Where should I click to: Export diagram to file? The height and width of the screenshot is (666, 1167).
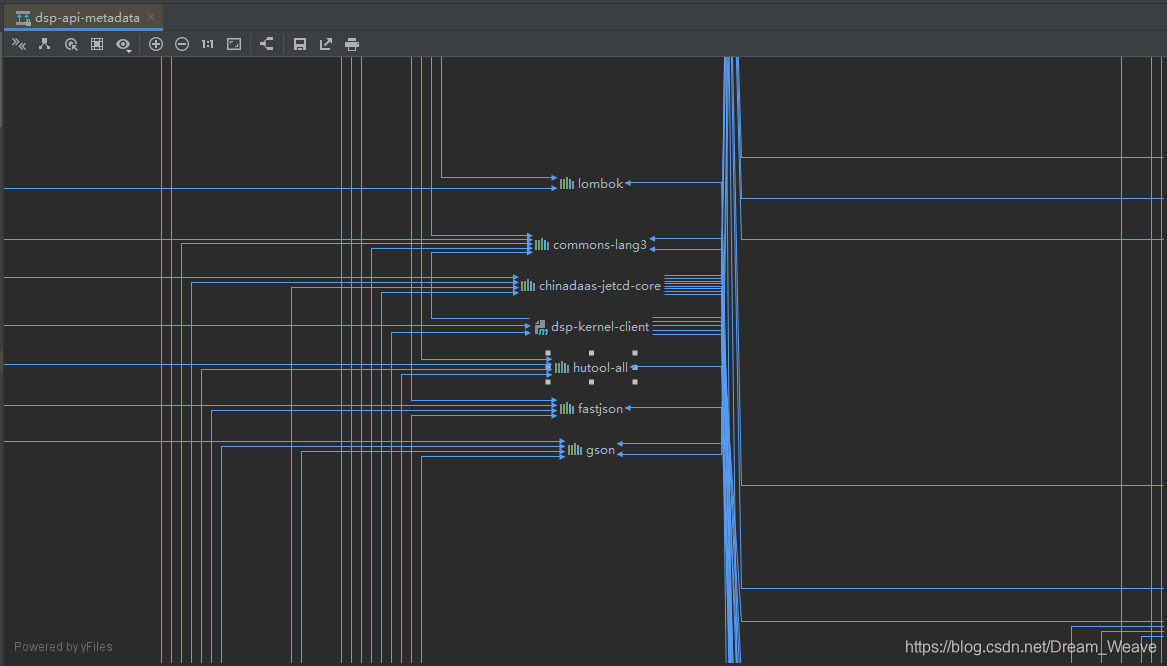(x=326, y=45)
